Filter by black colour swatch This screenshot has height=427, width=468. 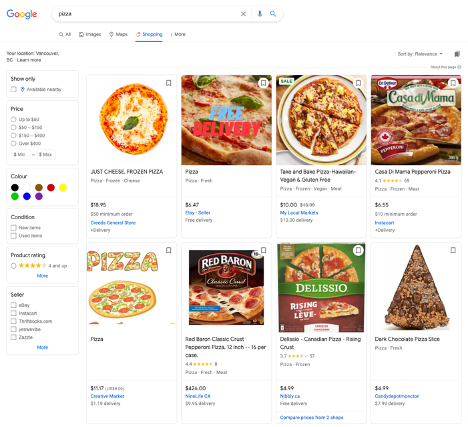(15, 188)
